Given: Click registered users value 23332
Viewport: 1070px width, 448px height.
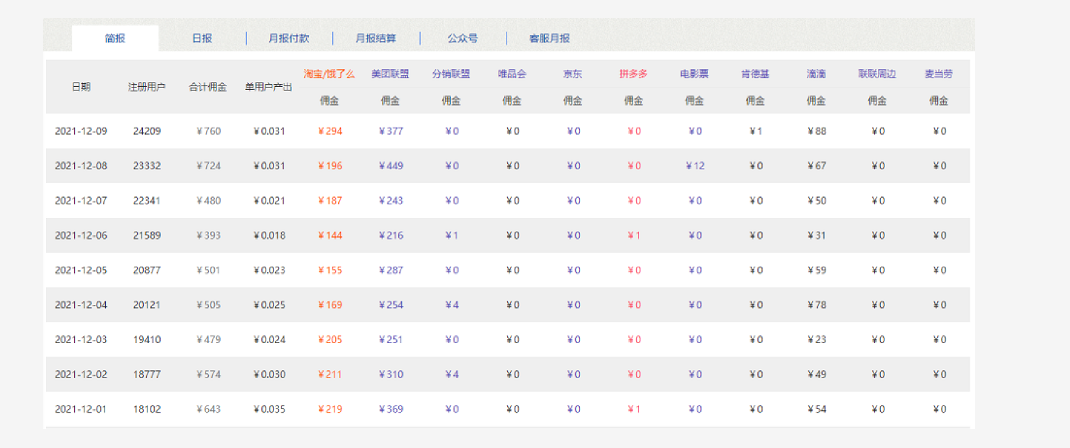Looking at the screenshot, I should [147, 166].
